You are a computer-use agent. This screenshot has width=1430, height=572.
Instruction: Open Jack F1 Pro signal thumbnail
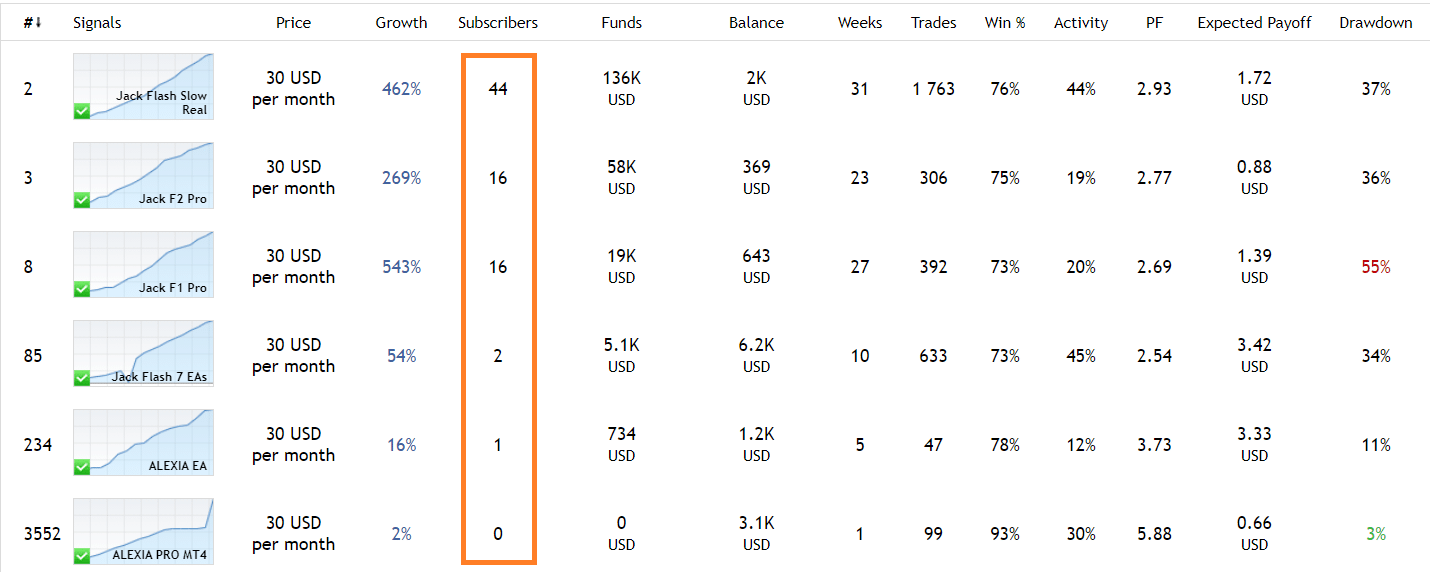[x=143, y=265]
